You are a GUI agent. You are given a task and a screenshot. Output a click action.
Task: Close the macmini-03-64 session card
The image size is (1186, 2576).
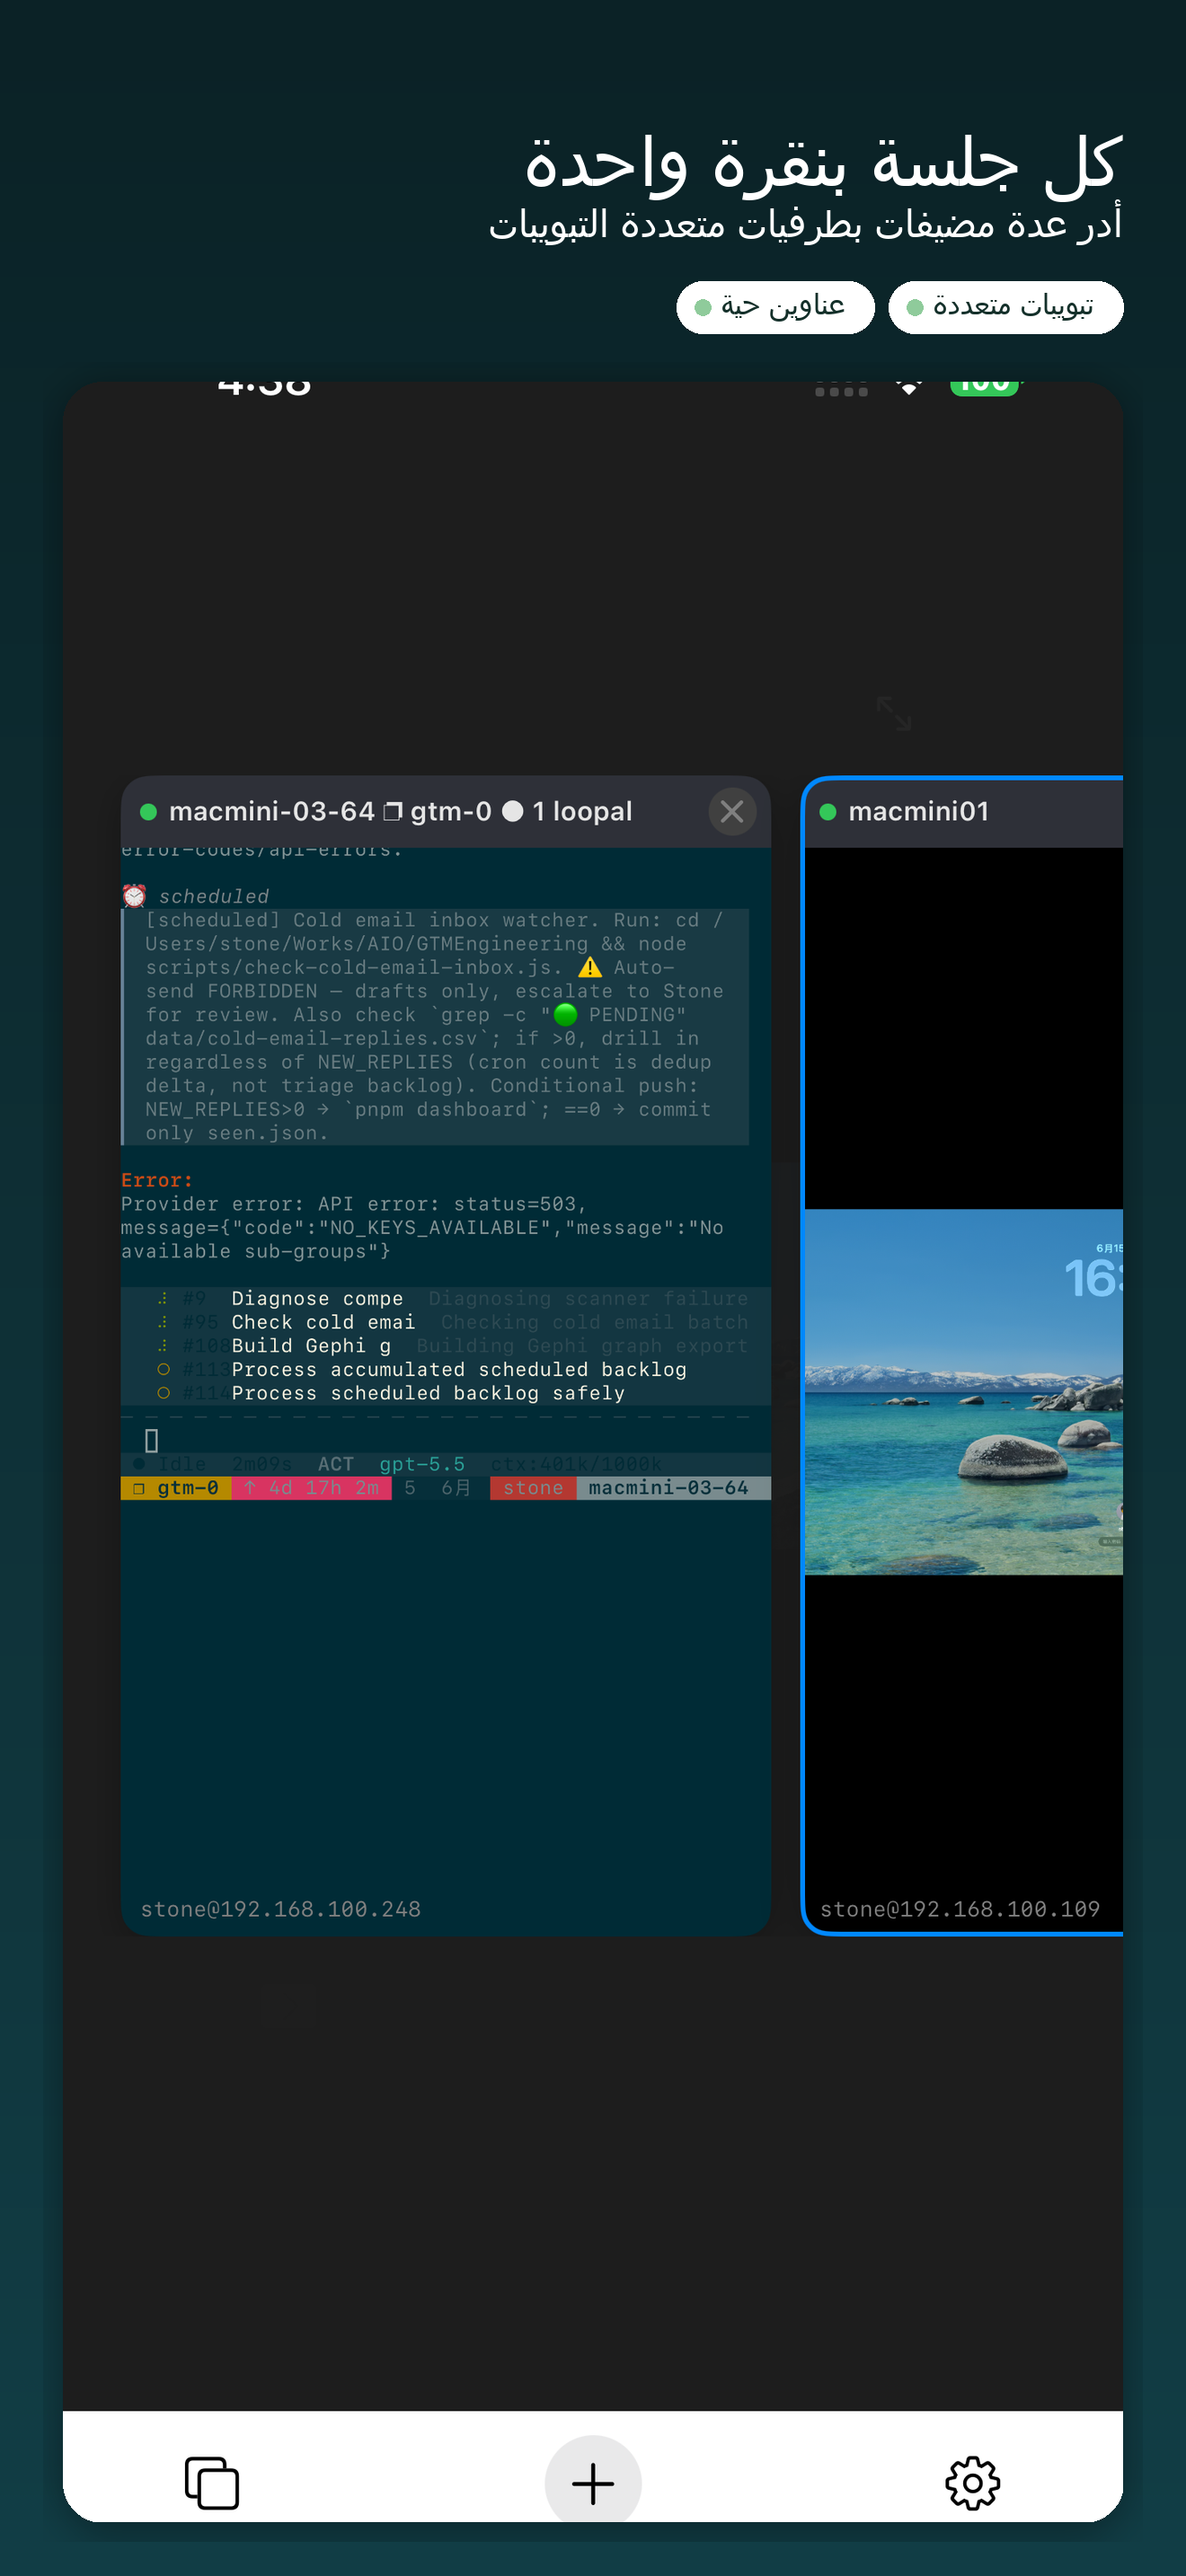(x=732, y=811)
